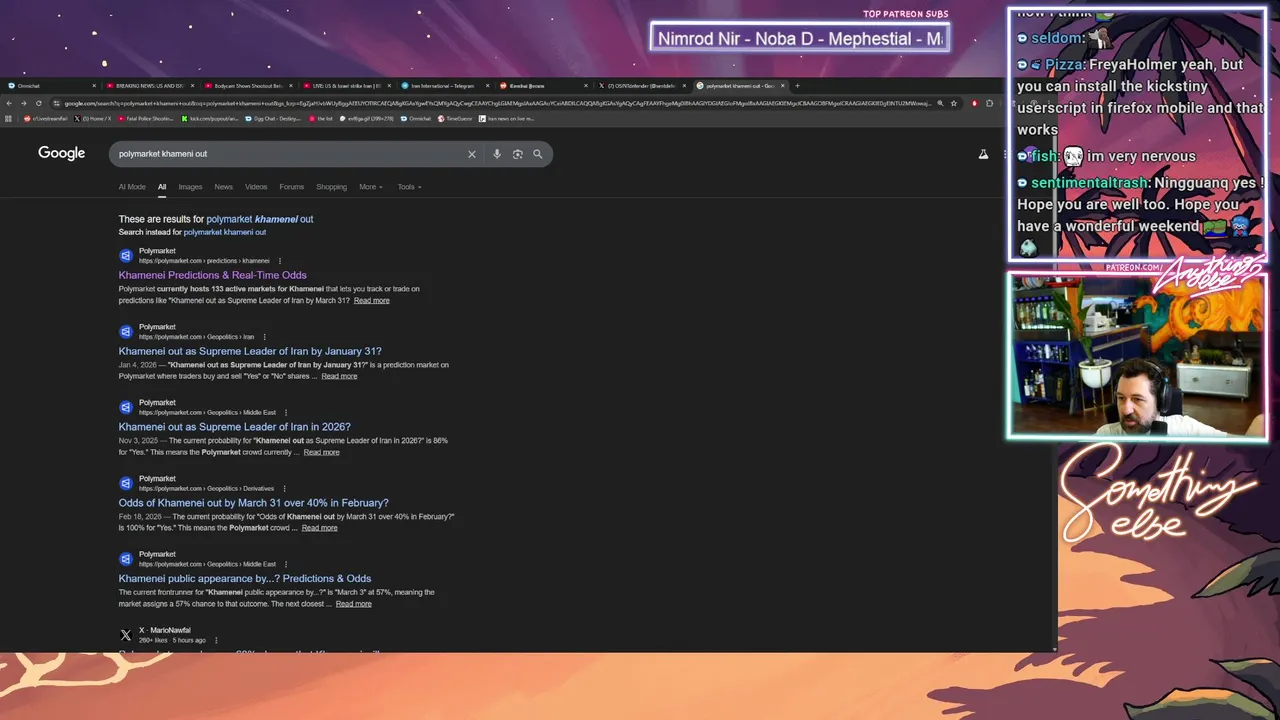This screenshot has width=1280, height=720.
Task: Follow the corrected polymarket khamenei out link
Action: click(x=260, y=219)
